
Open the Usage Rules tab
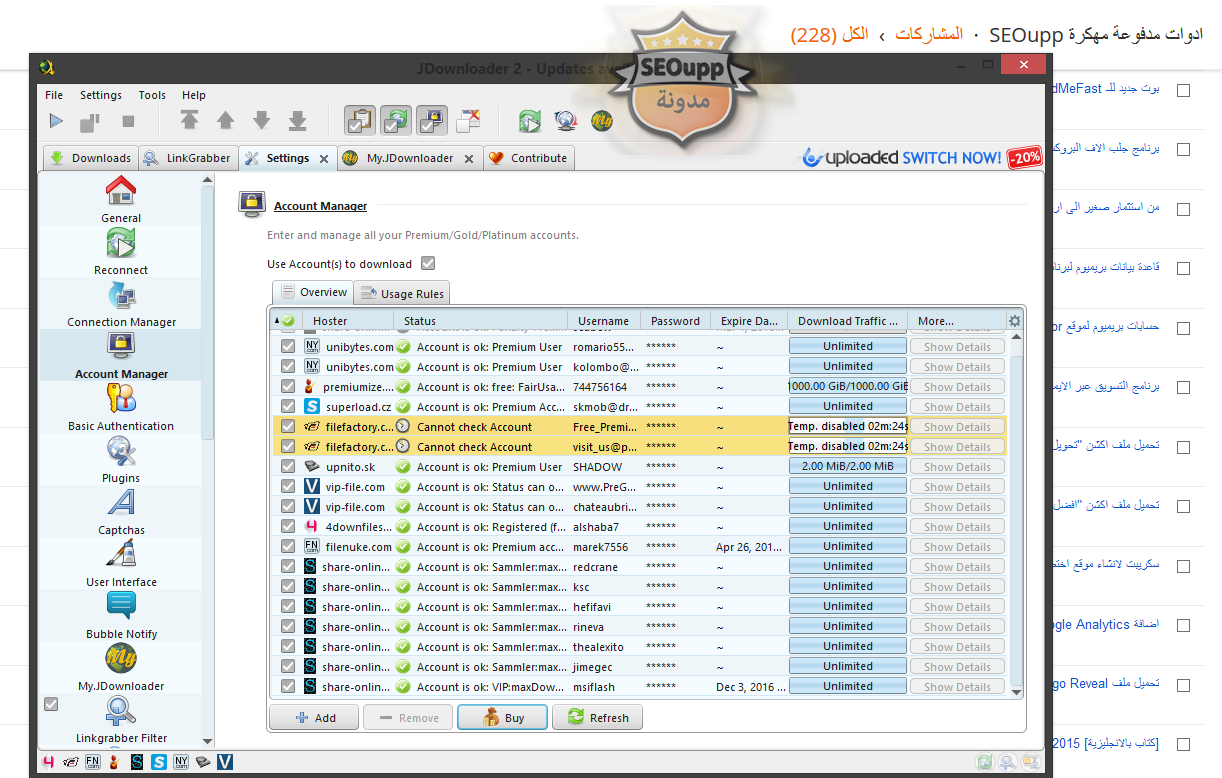click(x=402, y=294)
